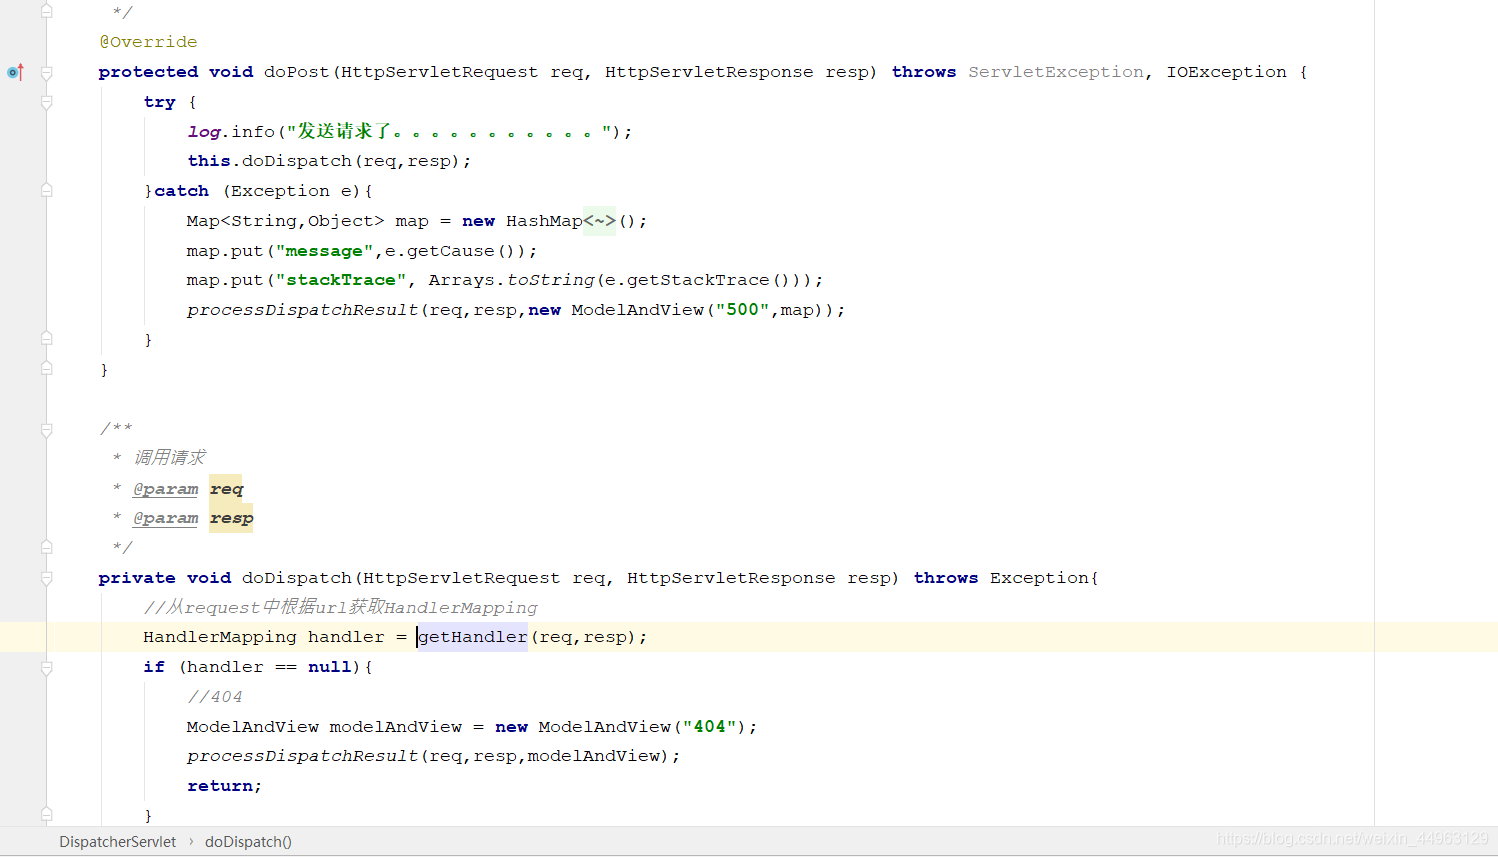Click fold end marker at catch closing brace
Image resolution: width=1498 pixels, height=857 pixels.
tap(46, 339)
